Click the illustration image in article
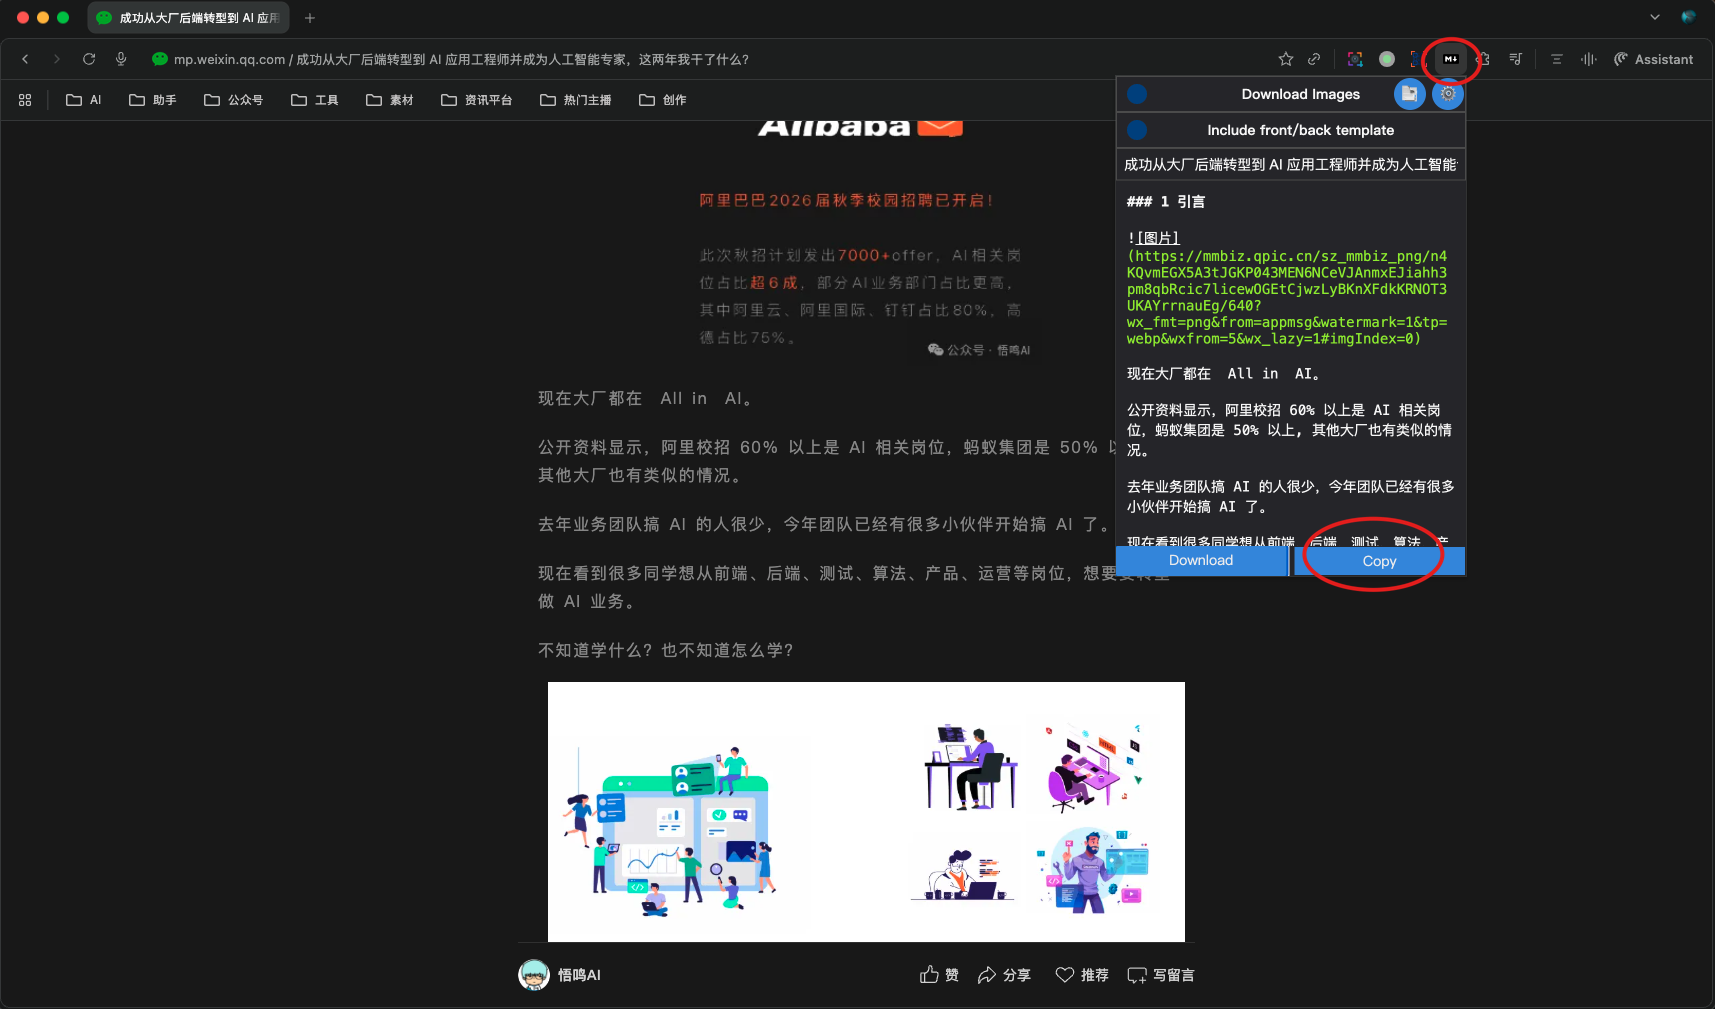1715x1009 pixels. click(866, 811)
